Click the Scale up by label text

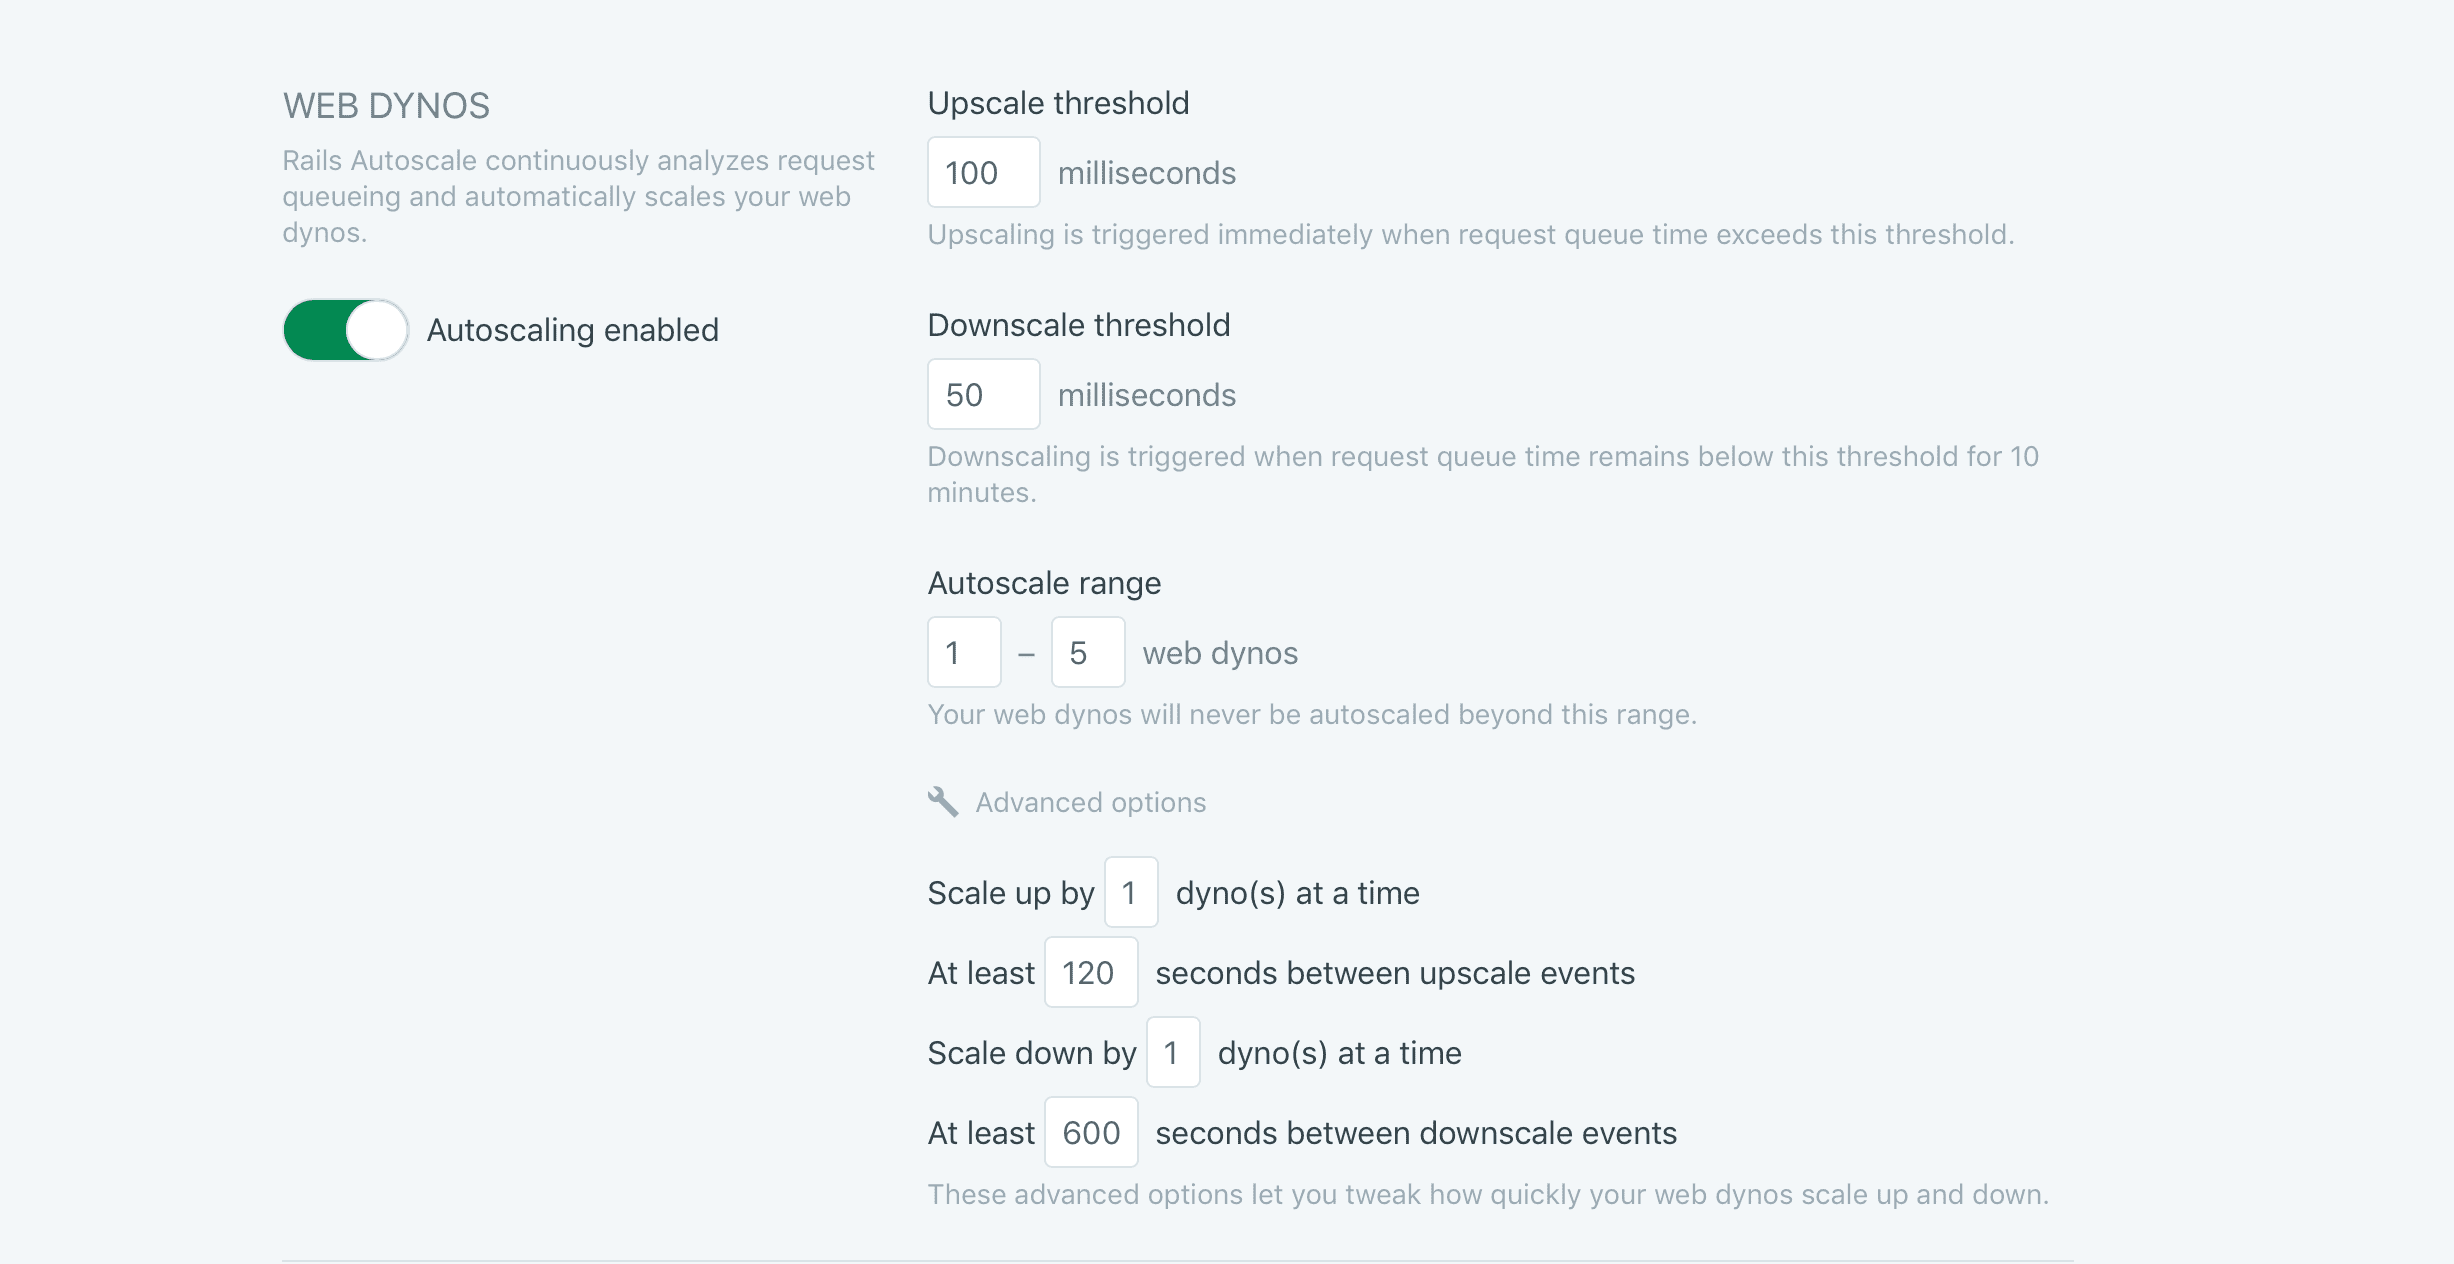coord(1010,893)
